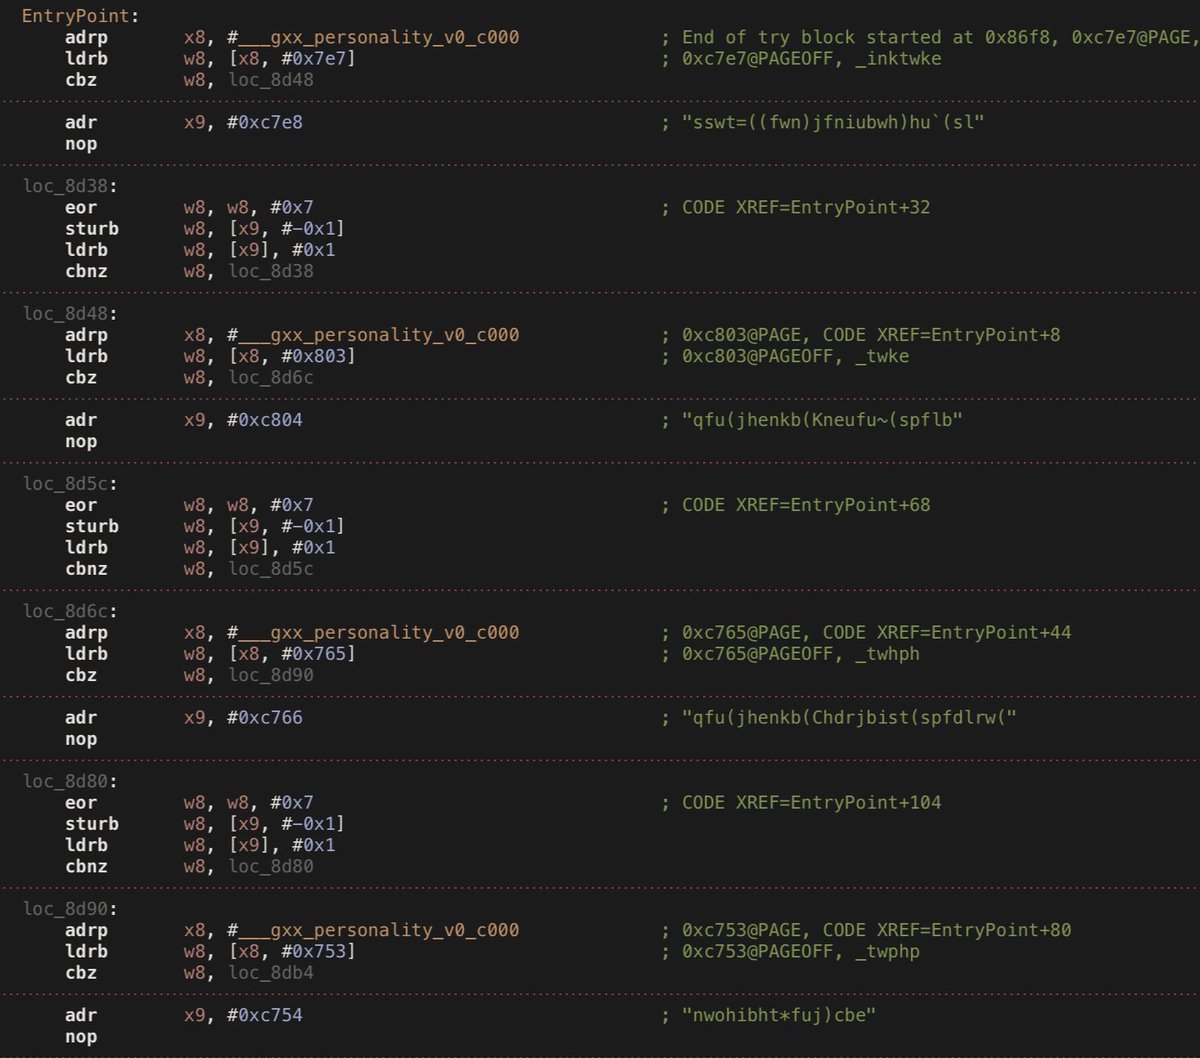The height and width of the screenshot is (1058, 1200).
Task: Click the string comment "sswt=((fwn)jfniubwh)hu`(sl"
Action: coord(825,122)
